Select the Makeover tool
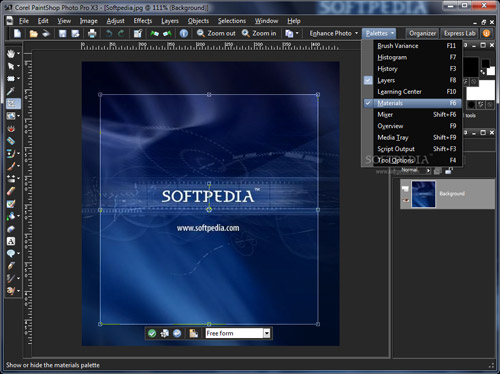This screenshot has height=374, width=500. click(11, 141)
